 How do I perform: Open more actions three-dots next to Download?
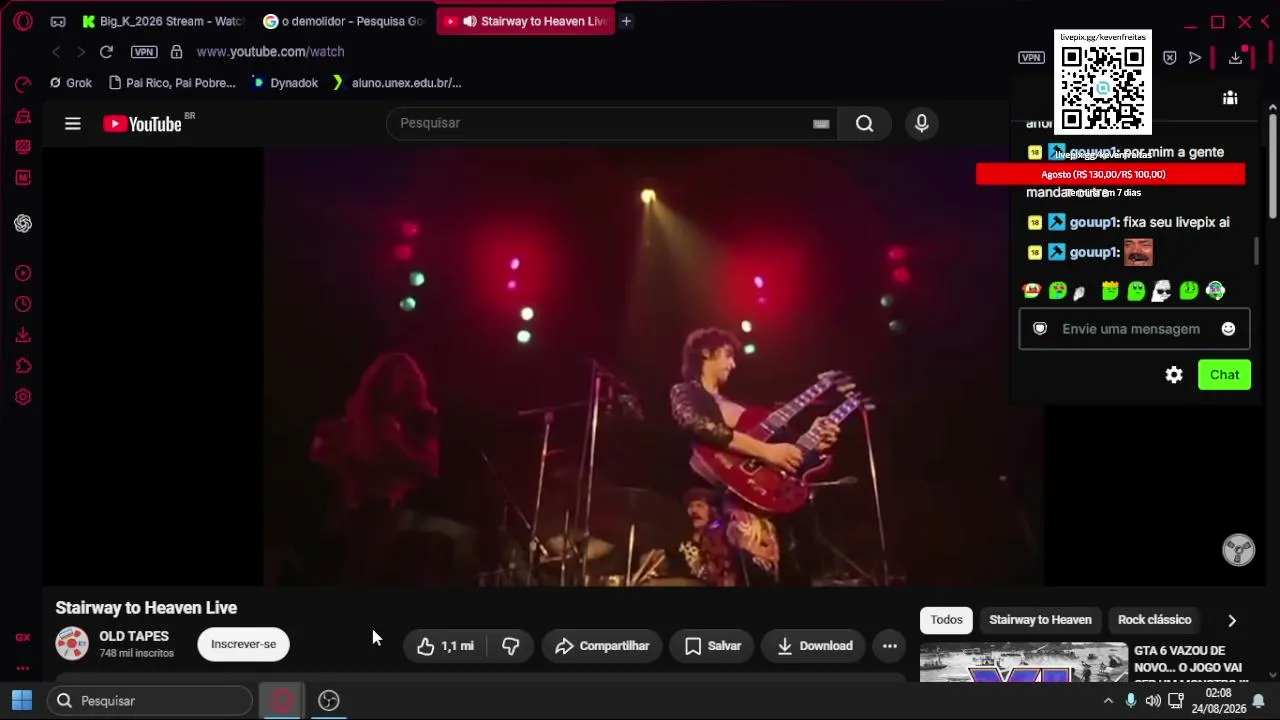point(890,646)
